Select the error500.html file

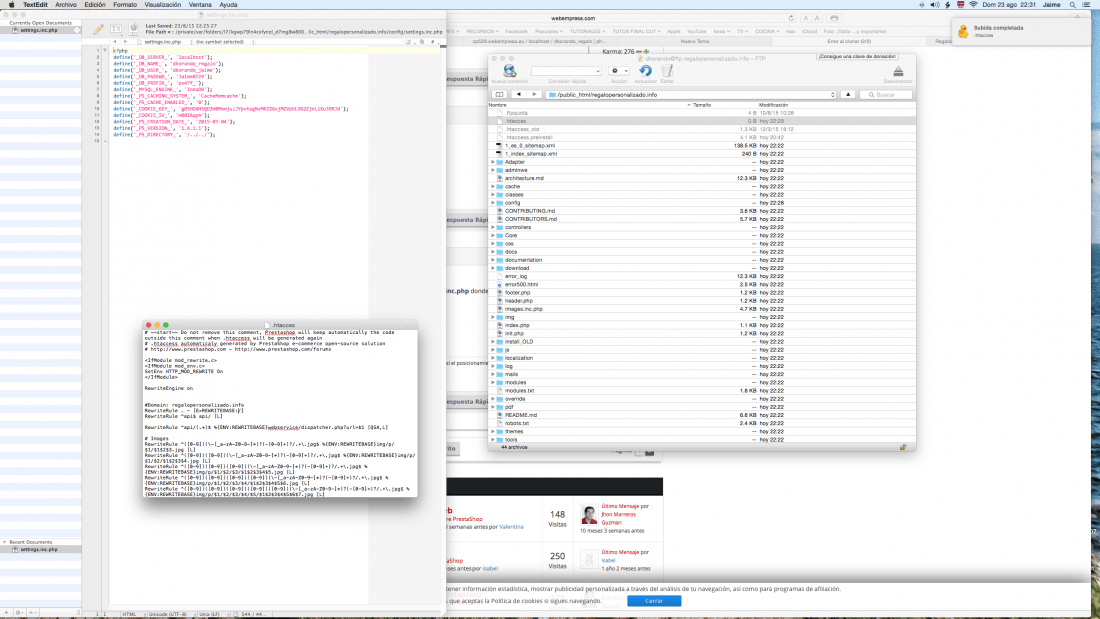521,284
